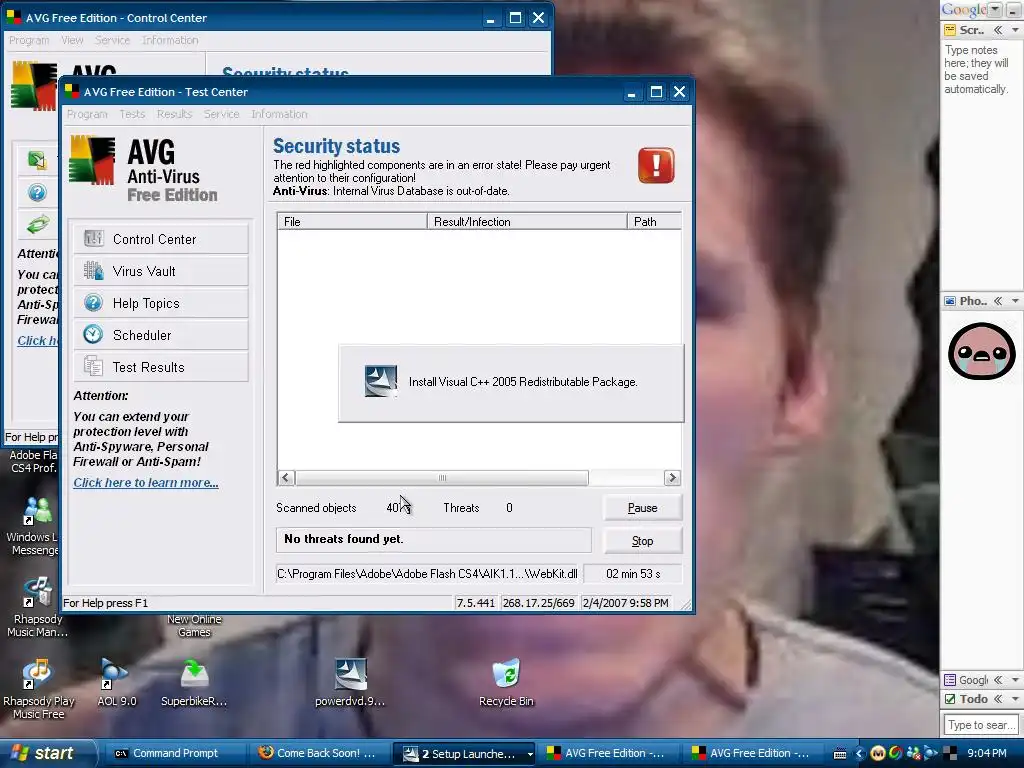Click the Scratch Pad notes text area
Screen dimensions: 1024x768
[982, 163]
